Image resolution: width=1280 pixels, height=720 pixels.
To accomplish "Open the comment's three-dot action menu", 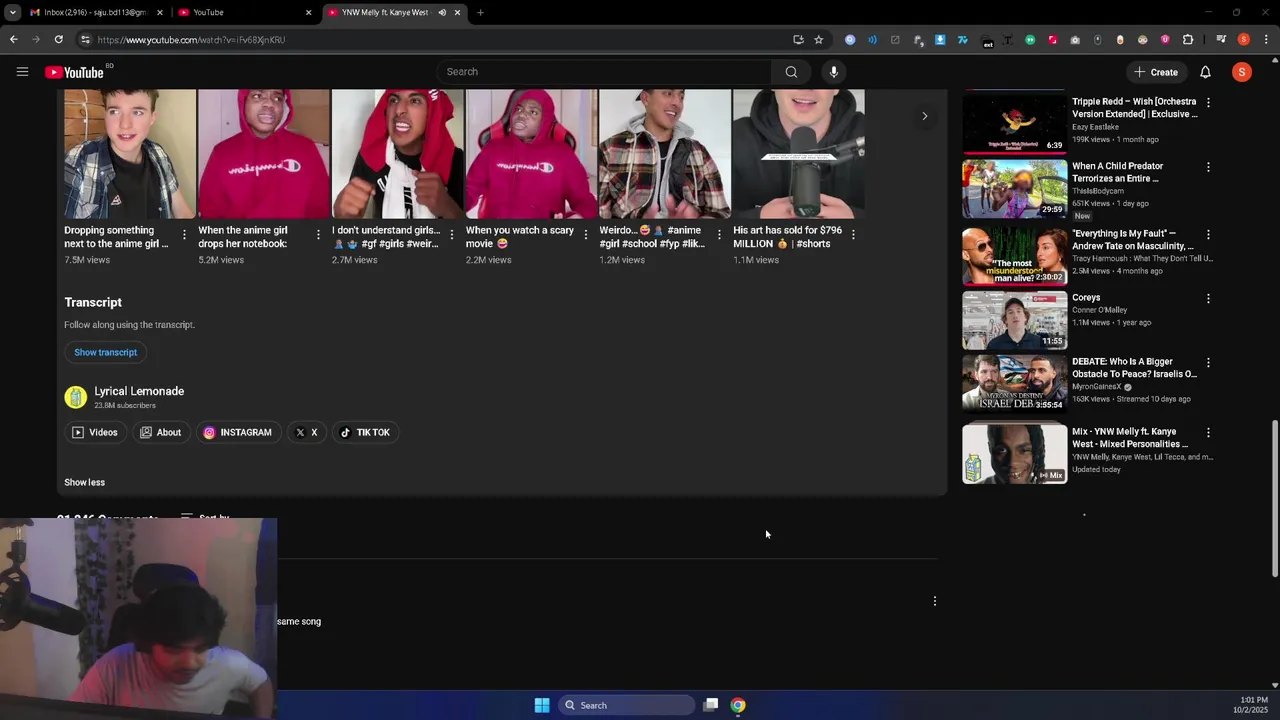I will point(935,601).
